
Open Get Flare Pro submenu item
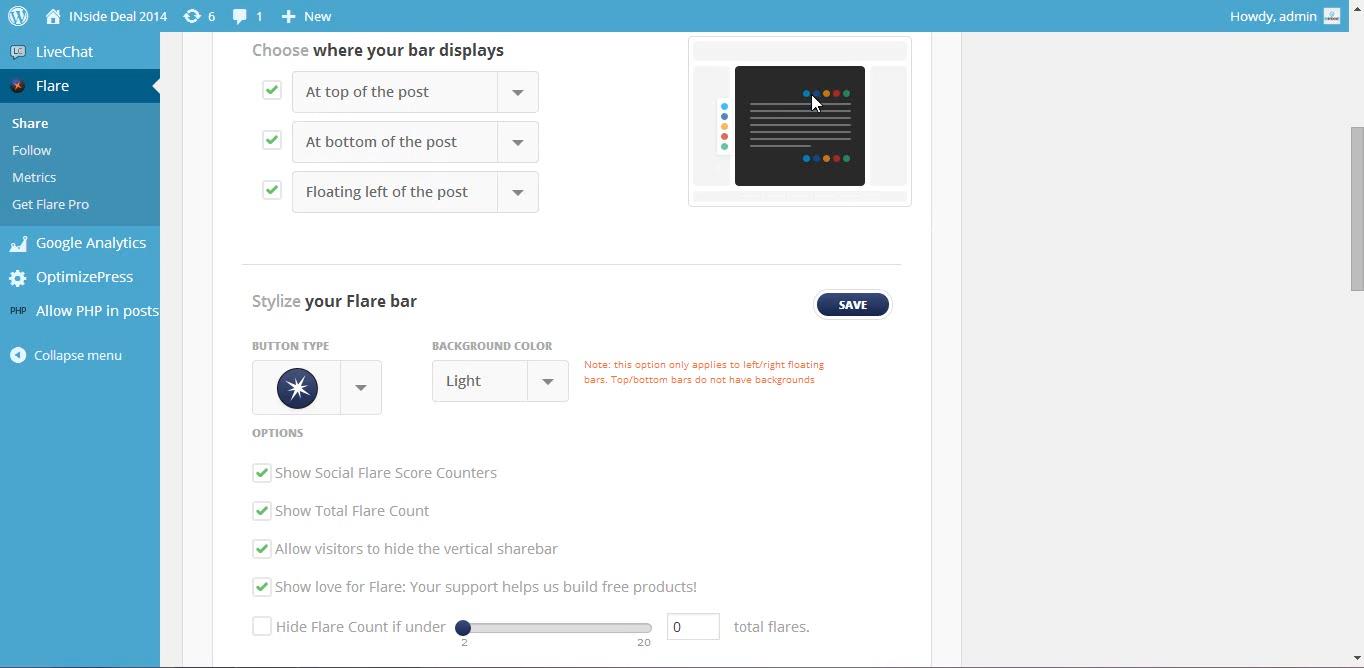tap(51, 204)
